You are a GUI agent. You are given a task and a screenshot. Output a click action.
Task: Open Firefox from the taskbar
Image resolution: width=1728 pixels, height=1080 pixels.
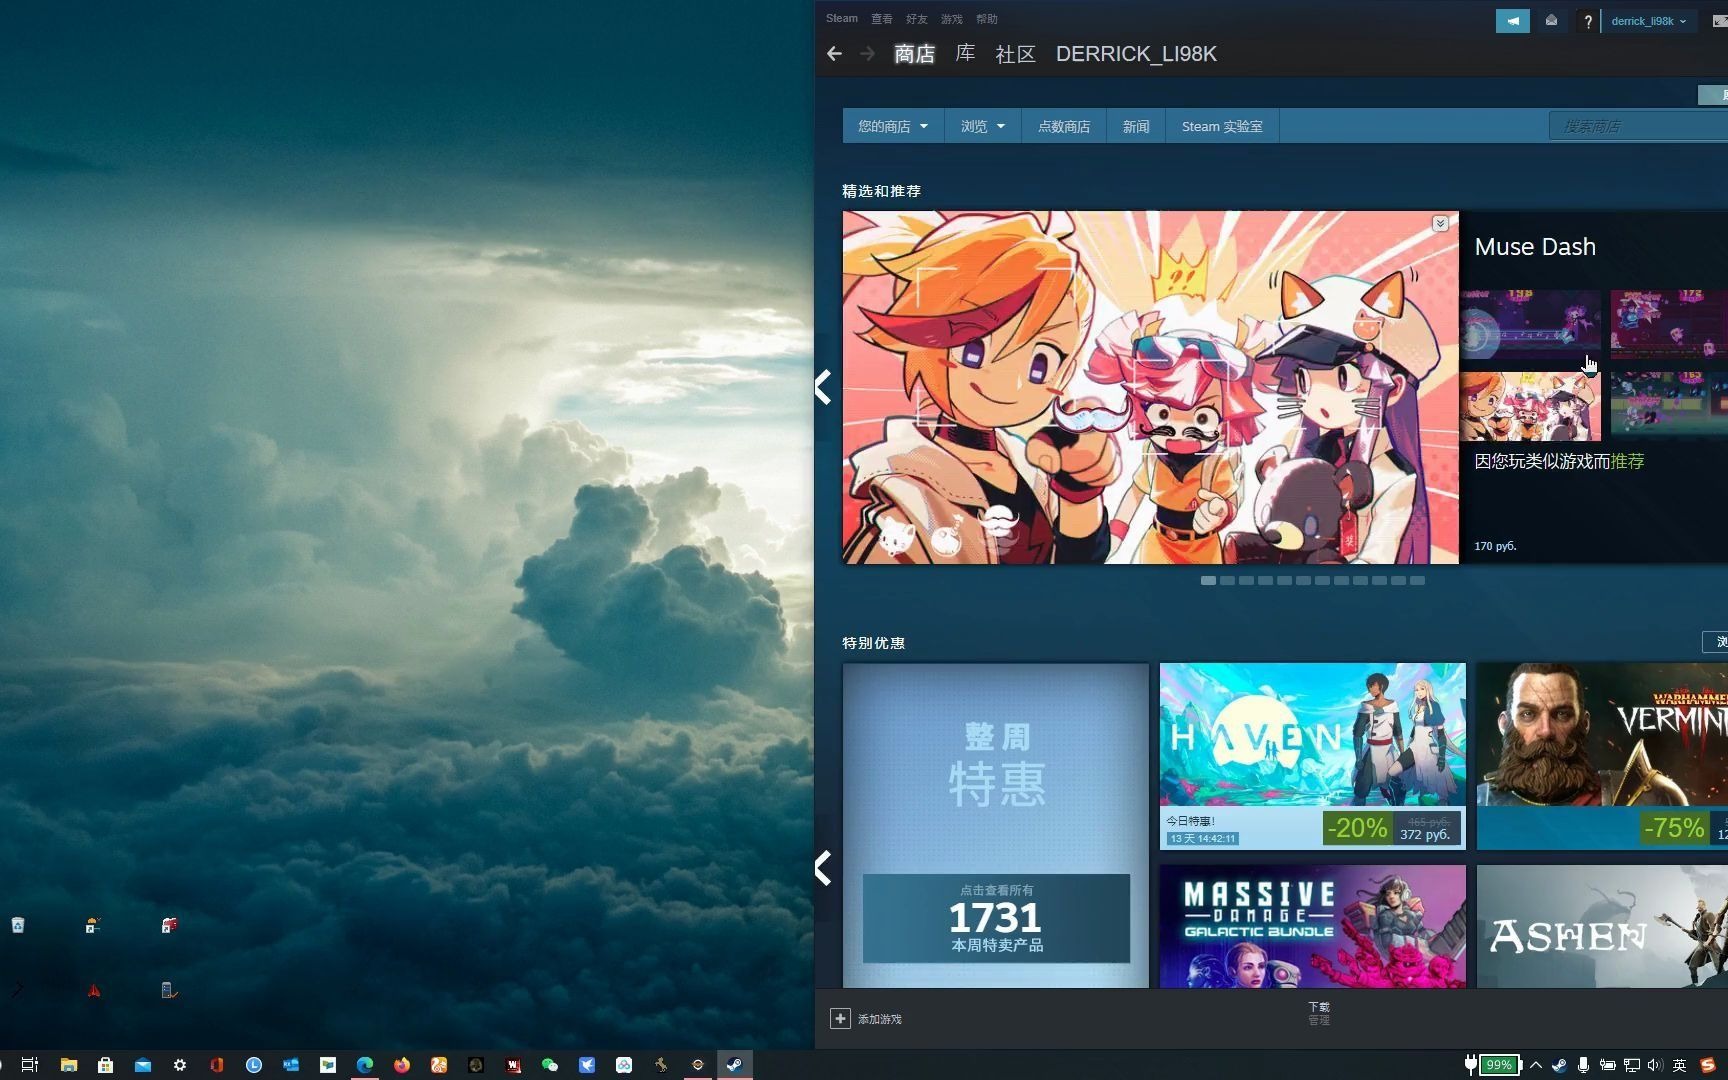[x=401, y=1065]
